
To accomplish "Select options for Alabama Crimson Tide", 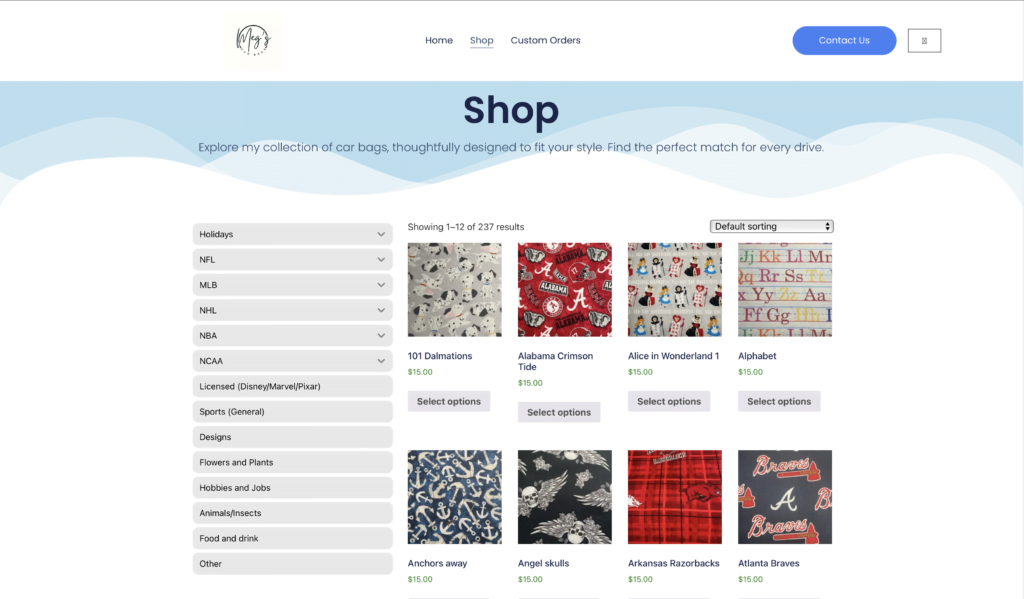I will click(x=559, y=412).
